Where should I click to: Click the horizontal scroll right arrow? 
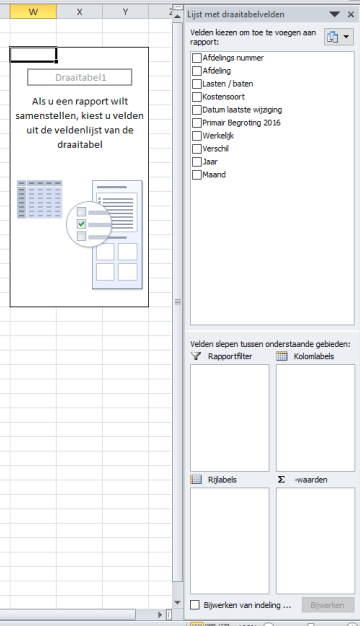click(x=160, y=614)
